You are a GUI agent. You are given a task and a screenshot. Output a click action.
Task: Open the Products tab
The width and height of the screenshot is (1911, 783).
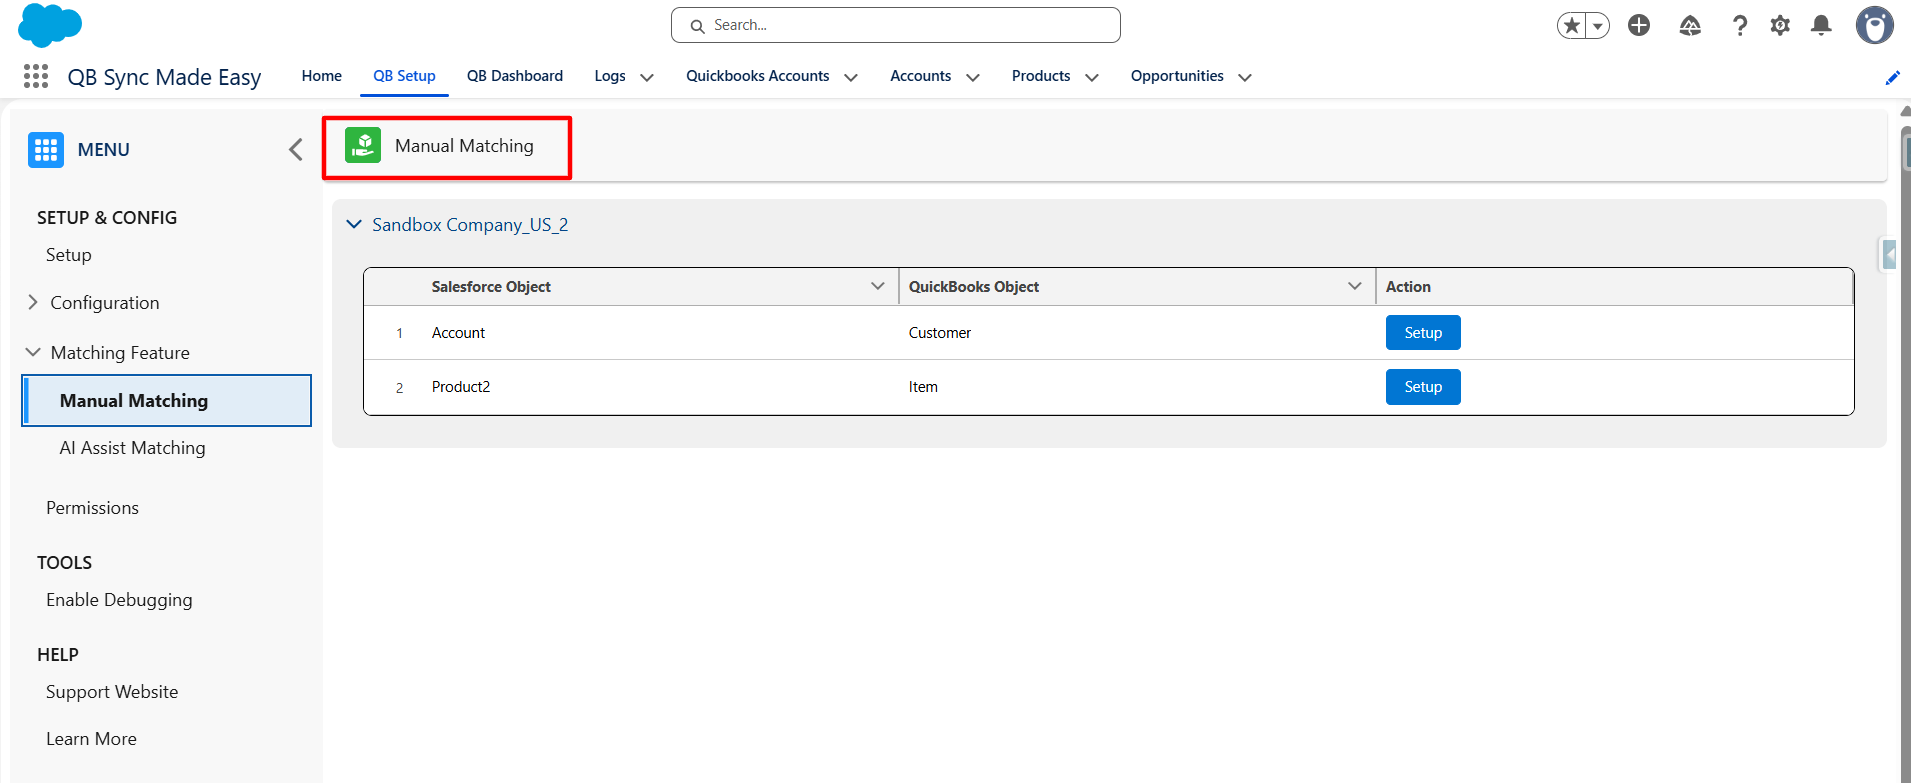coord(1041,76)
